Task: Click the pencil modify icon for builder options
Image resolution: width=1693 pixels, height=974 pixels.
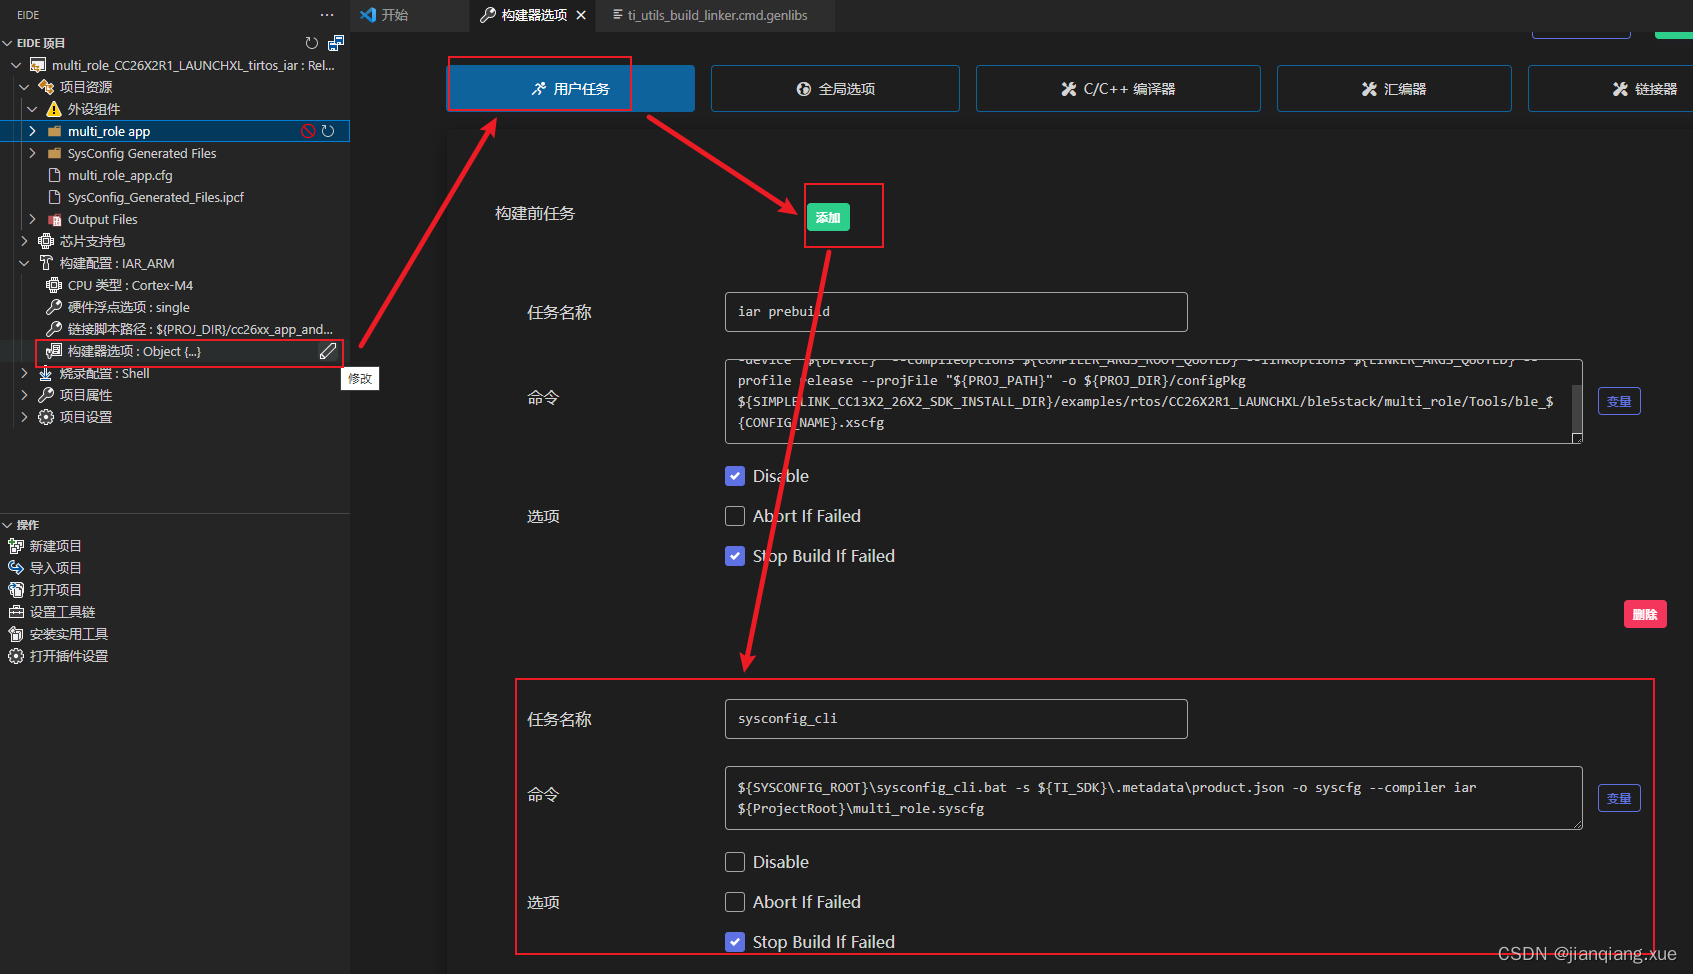Action: pos(328,351)
